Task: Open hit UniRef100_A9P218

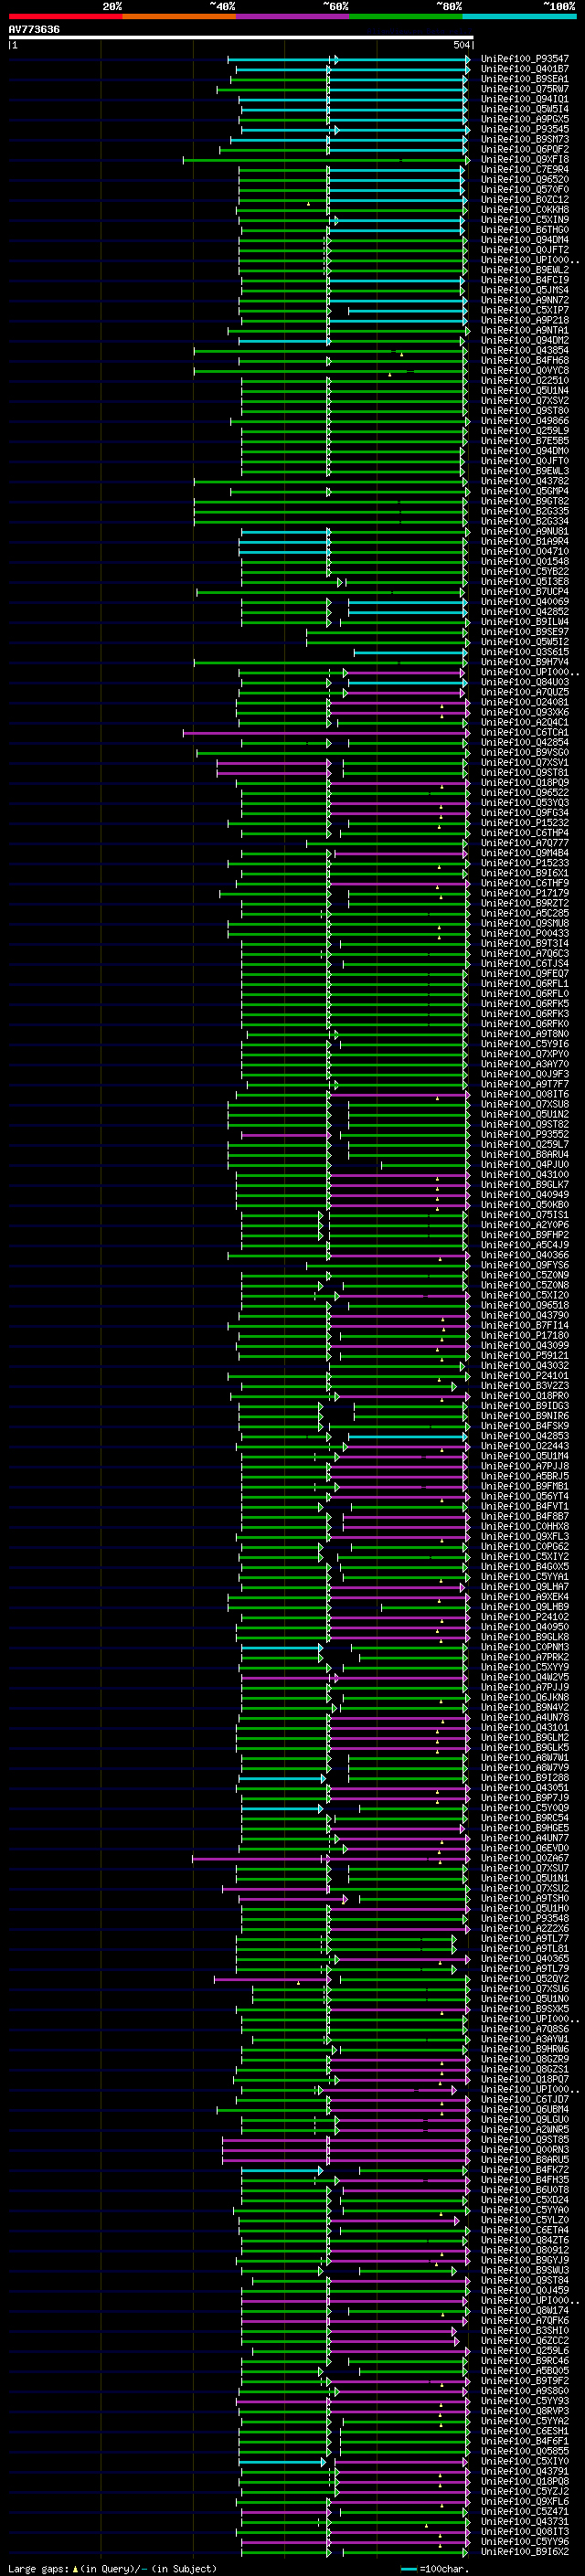Action: 525,320
